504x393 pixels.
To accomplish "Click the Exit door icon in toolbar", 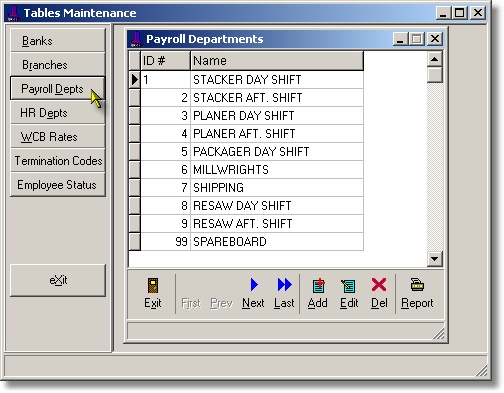I will point(153,285).
